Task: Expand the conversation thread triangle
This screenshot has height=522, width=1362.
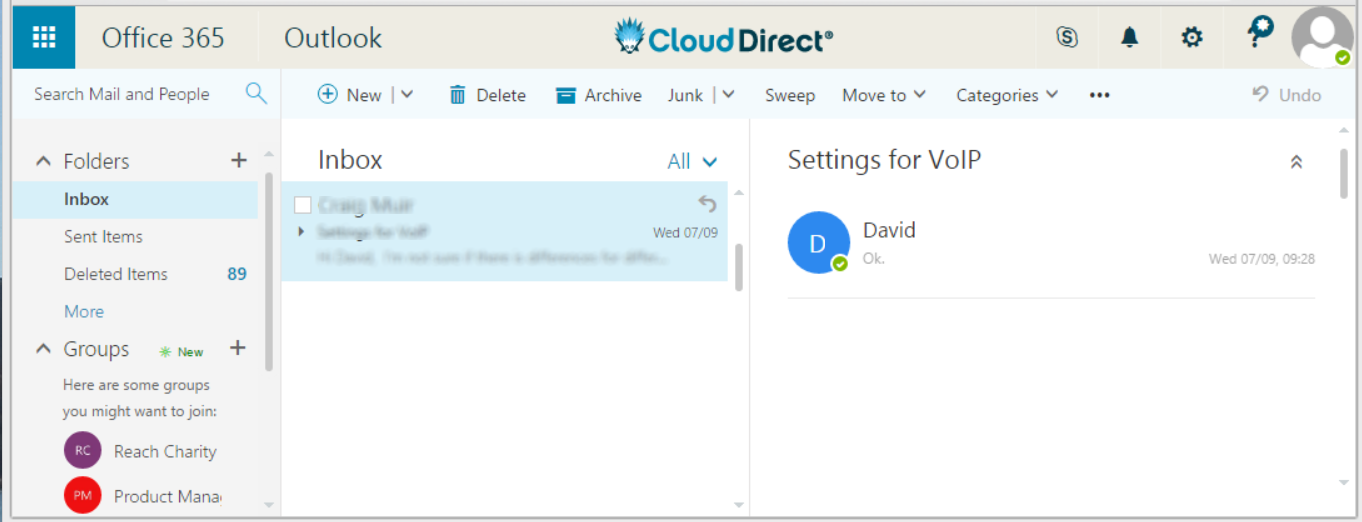Action: (302, 232)
